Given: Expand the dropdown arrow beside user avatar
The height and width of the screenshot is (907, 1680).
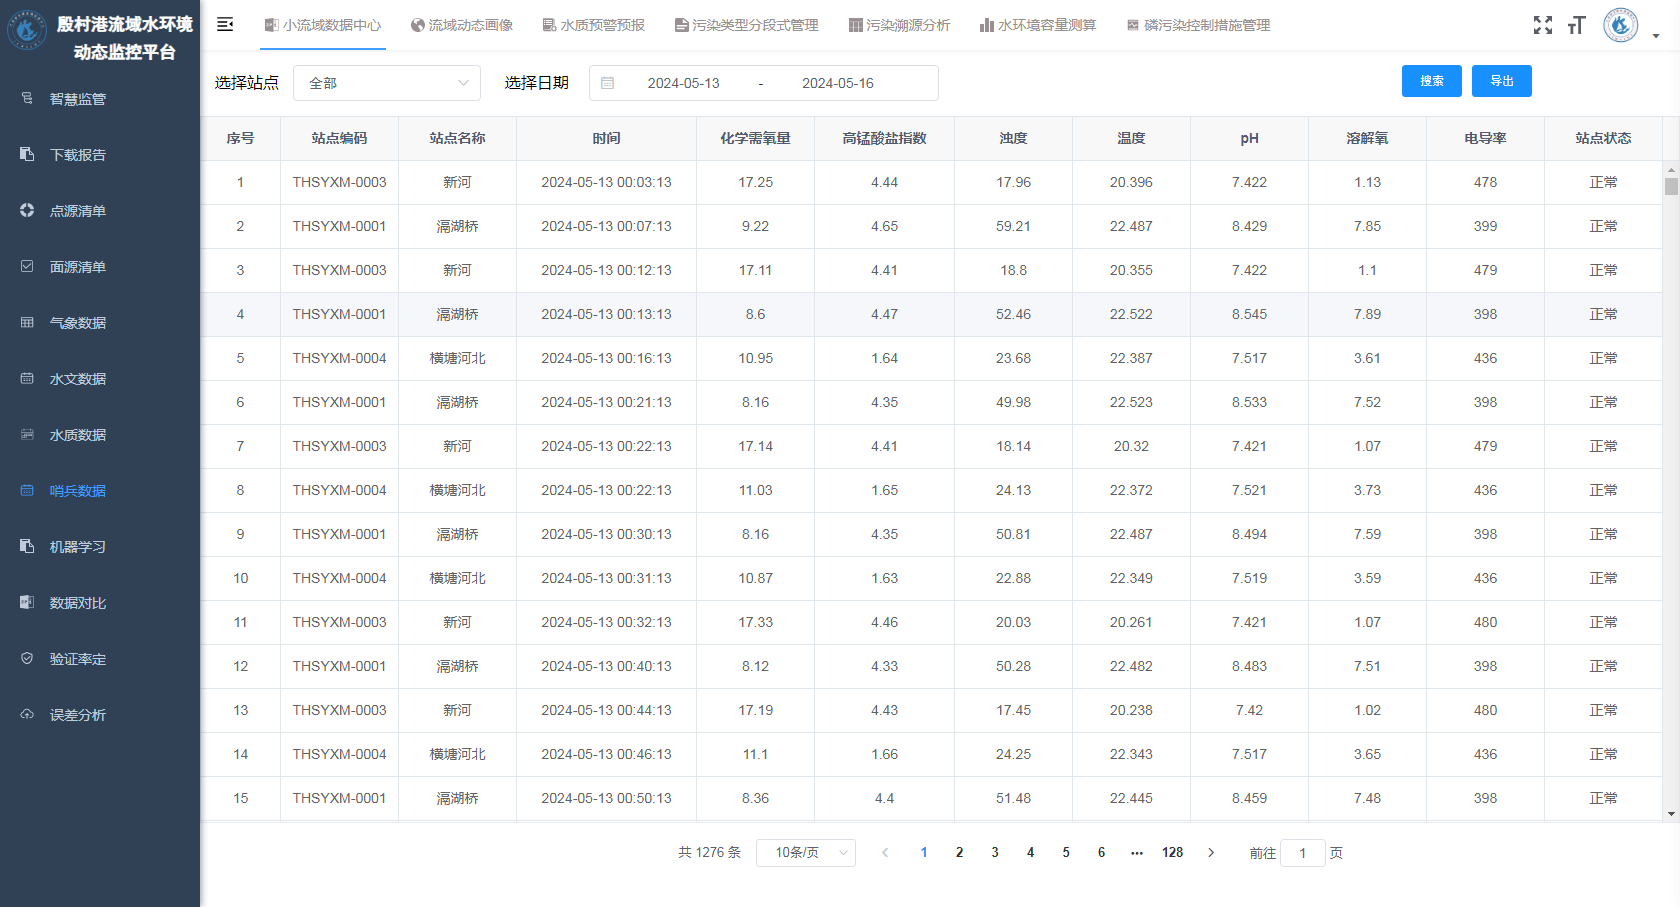Looking at the screenshot, I should click(1656, 36).
